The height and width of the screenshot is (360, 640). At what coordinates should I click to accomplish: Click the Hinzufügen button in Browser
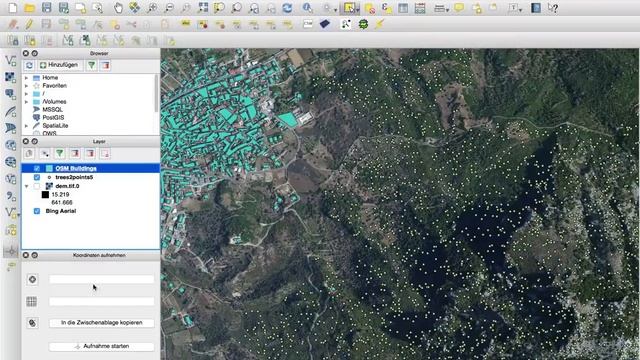click(60, 65)
